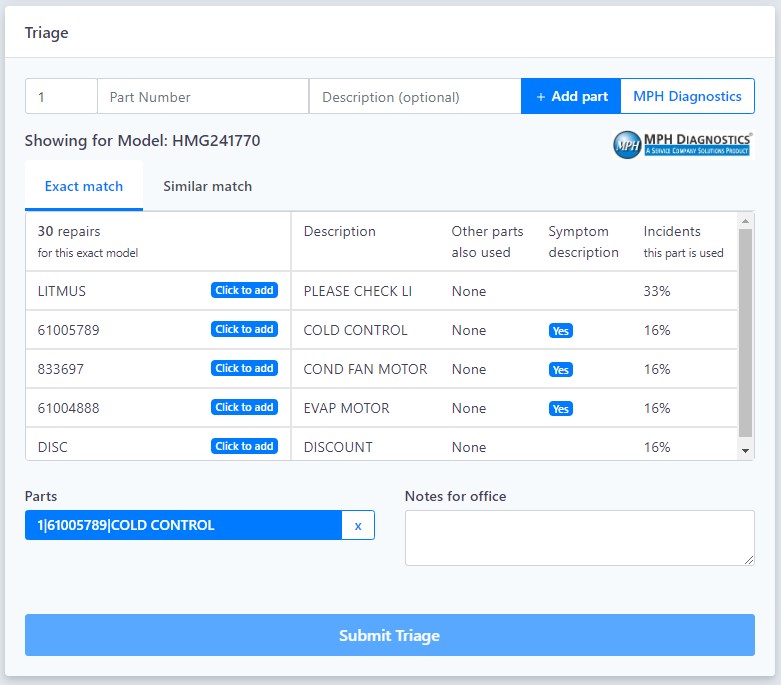Open the Similar match tab
This screenshot has width=781, height=685.
tap(207, 186)
